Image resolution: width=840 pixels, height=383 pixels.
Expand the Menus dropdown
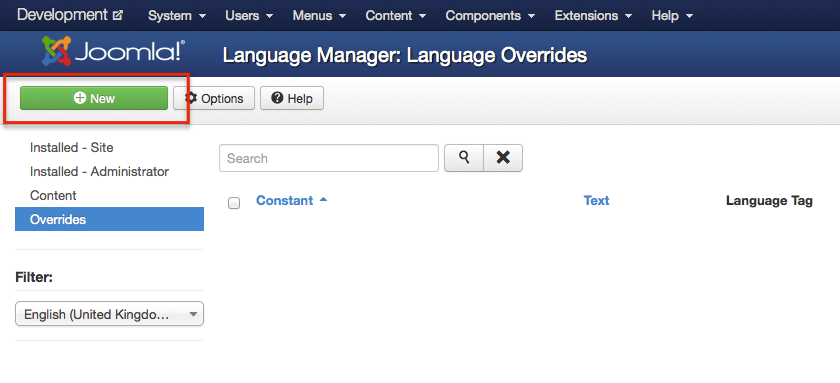(320, 16)
